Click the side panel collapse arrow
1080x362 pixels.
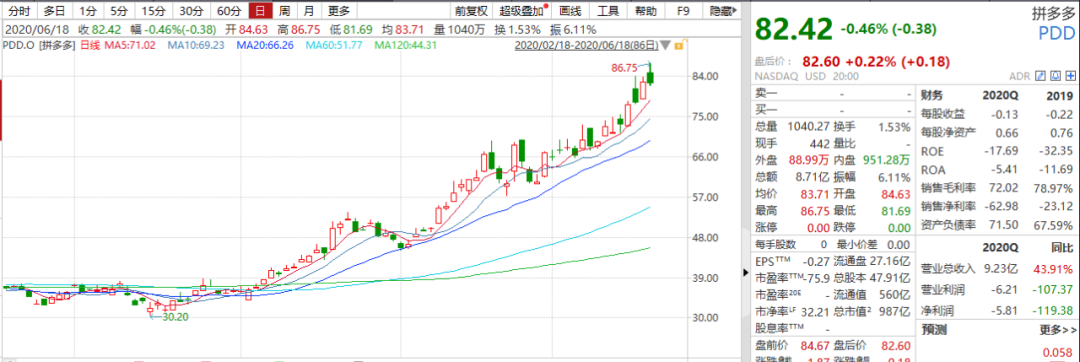746,273
